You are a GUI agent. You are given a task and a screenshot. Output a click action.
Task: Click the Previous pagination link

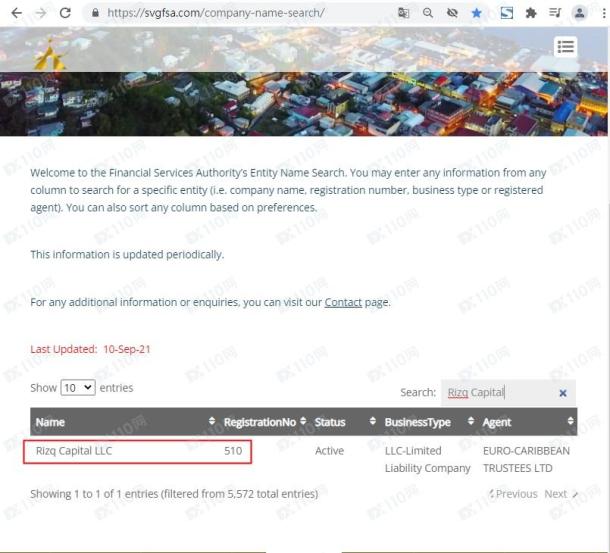pyautogui.click(x=513, y=494)
